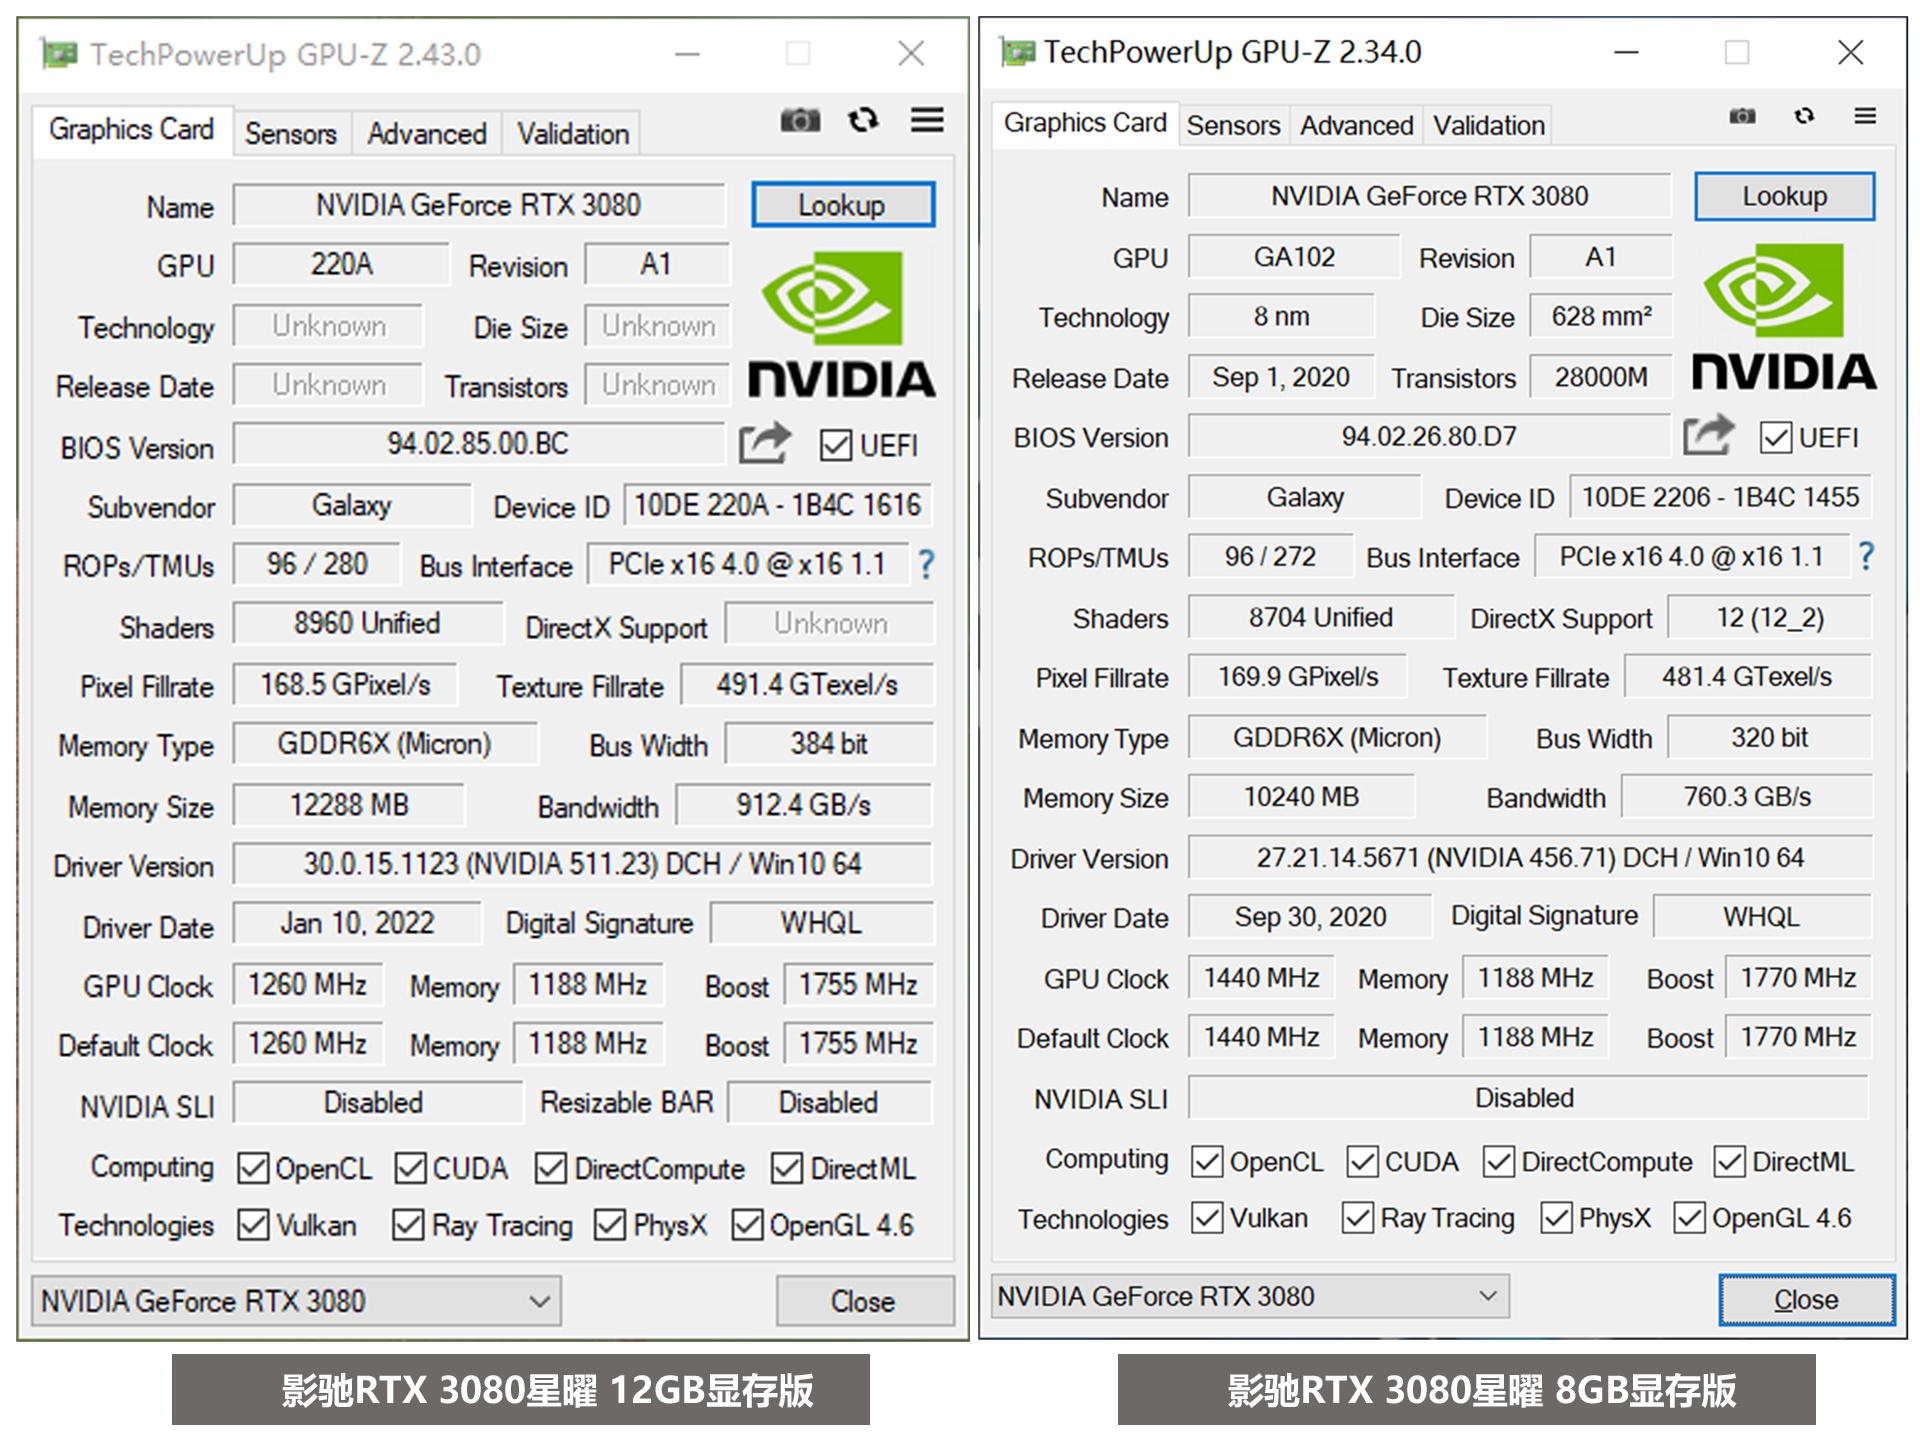The image size is (1920, 1451).
Task: Click the Shaders value 8704 Unified
Action: pos(1320,617)
